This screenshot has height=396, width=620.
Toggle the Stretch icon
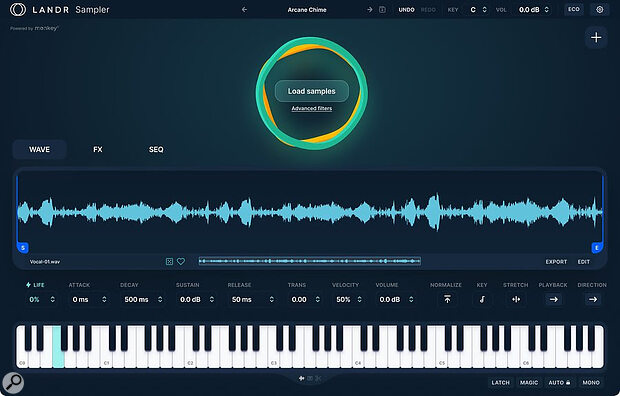[516, 299]
